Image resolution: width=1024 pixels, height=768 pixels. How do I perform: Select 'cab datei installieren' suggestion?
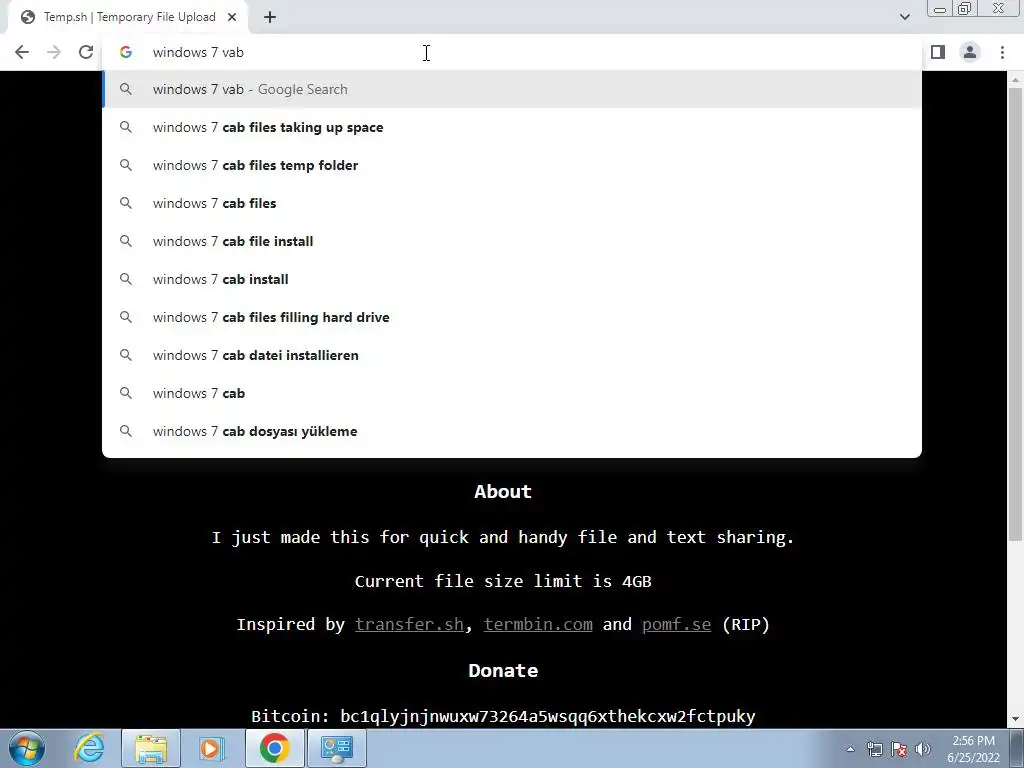(x=512, y=355)
